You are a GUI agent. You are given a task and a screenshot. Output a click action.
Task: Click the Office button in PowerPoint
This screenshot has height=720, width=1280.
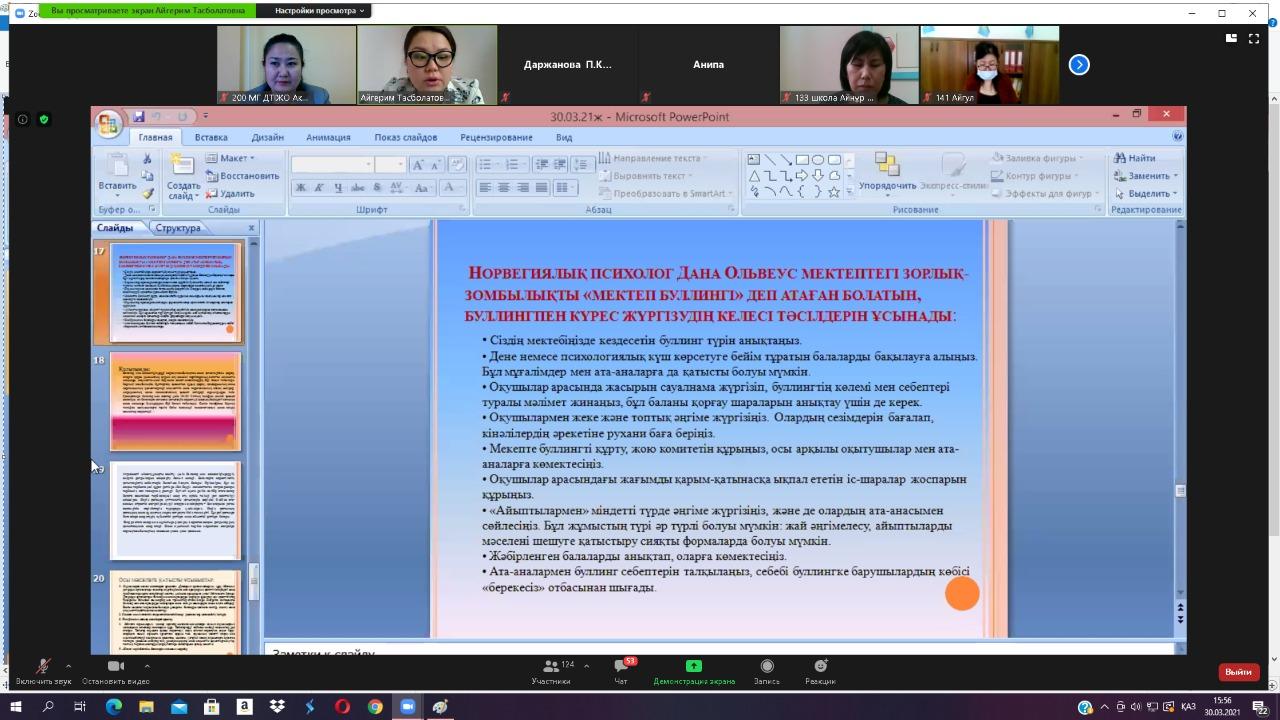107,124
